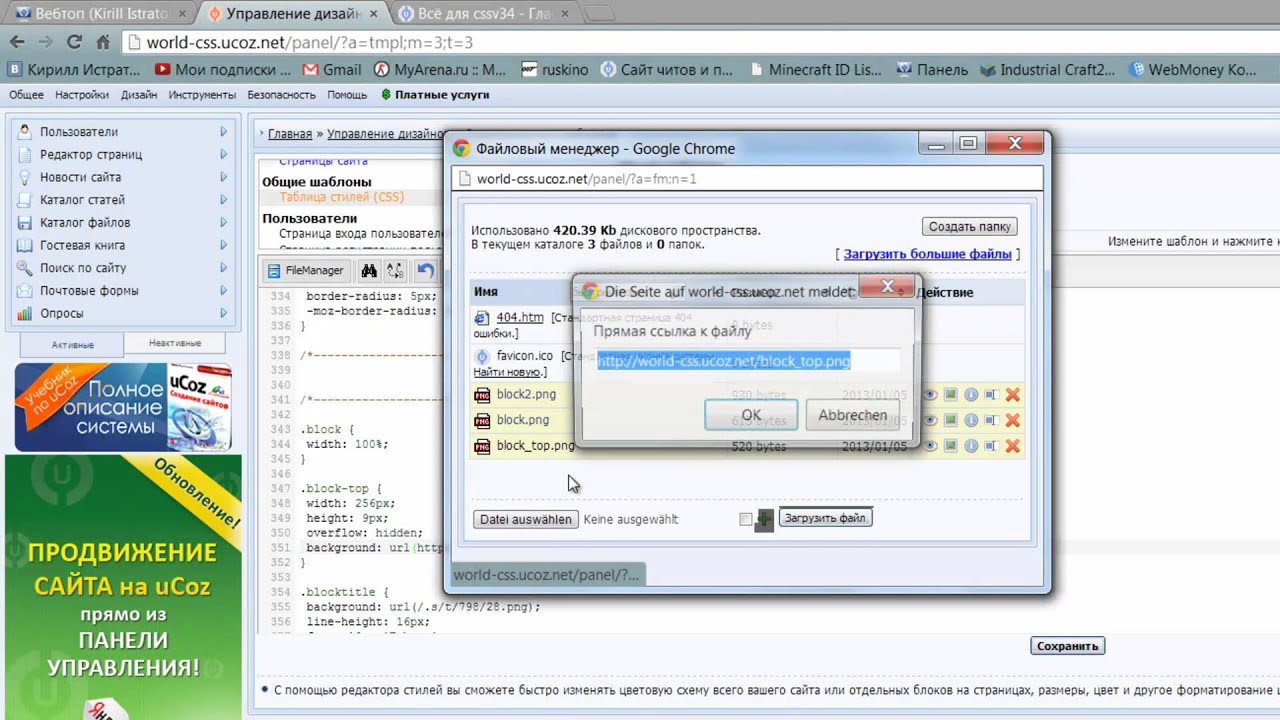Image resolution: width=1280 pixels, height=720 pixels.
Task: Expand the Опросы sidebar arrow
Action: coord(224,313)
